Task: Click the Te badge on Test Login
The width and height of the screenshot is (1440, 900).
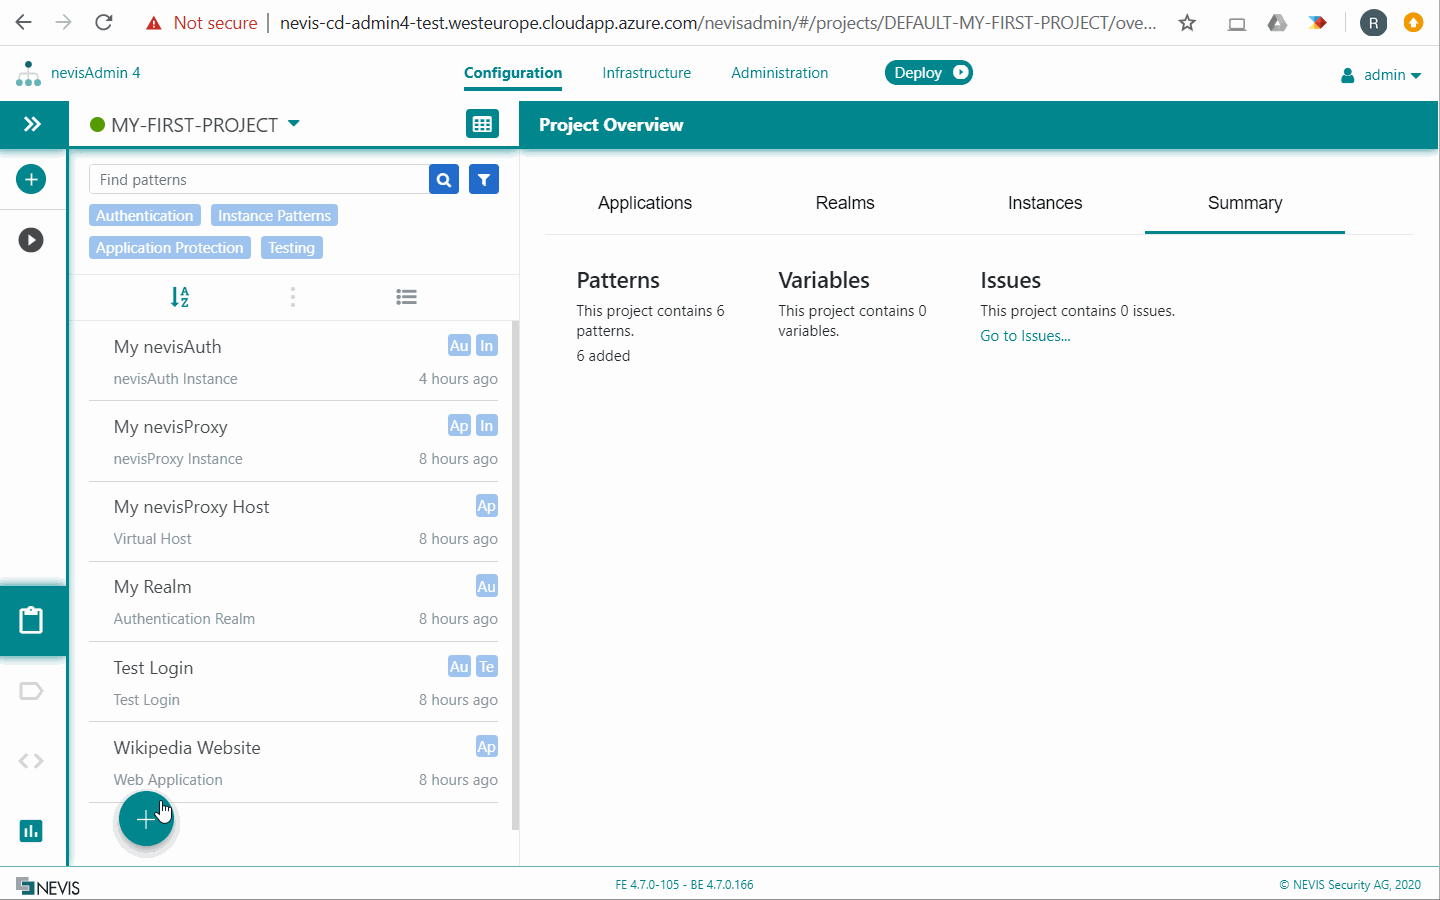Action: [487, 667]
